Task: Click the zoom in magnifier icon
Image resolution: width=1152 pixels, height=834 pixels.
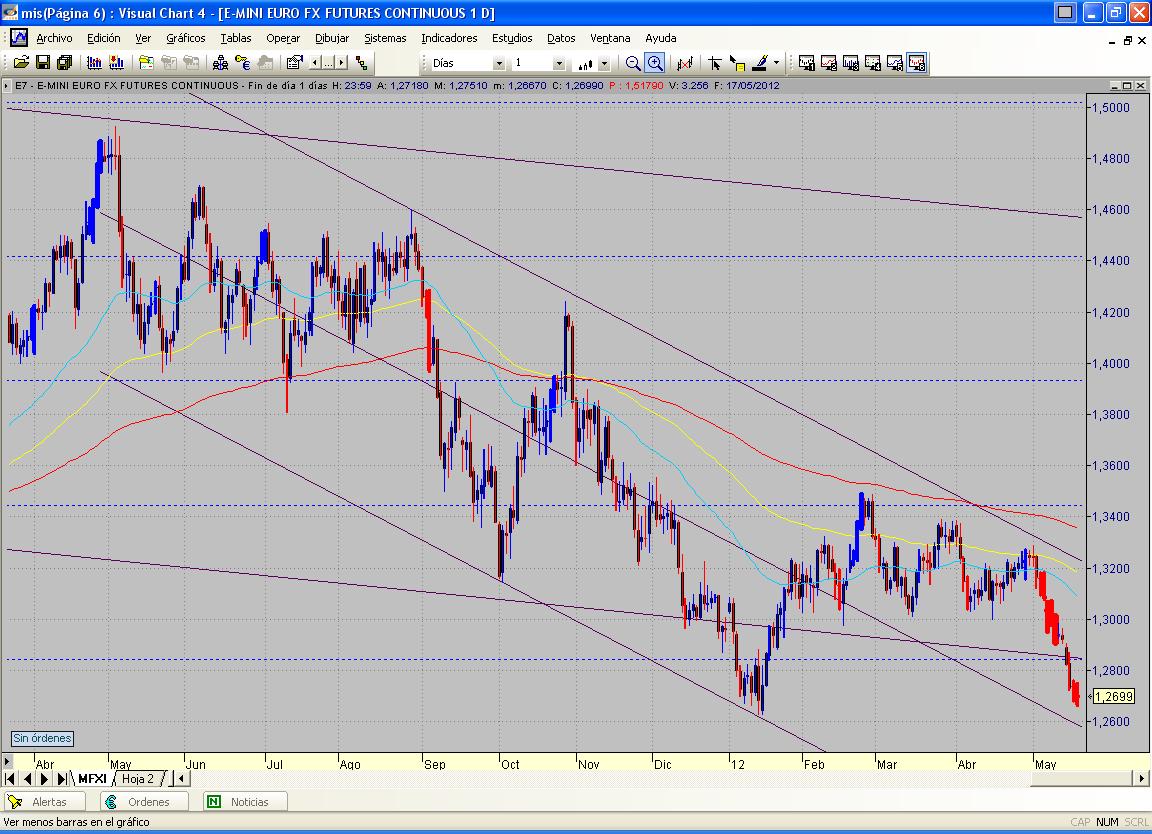Action: (655, 63)
